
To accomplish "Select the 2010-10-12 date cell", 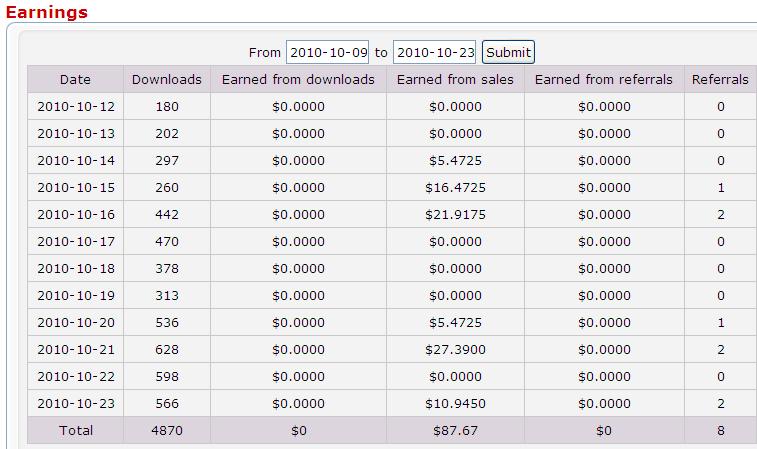I will (x=76, y=107).
